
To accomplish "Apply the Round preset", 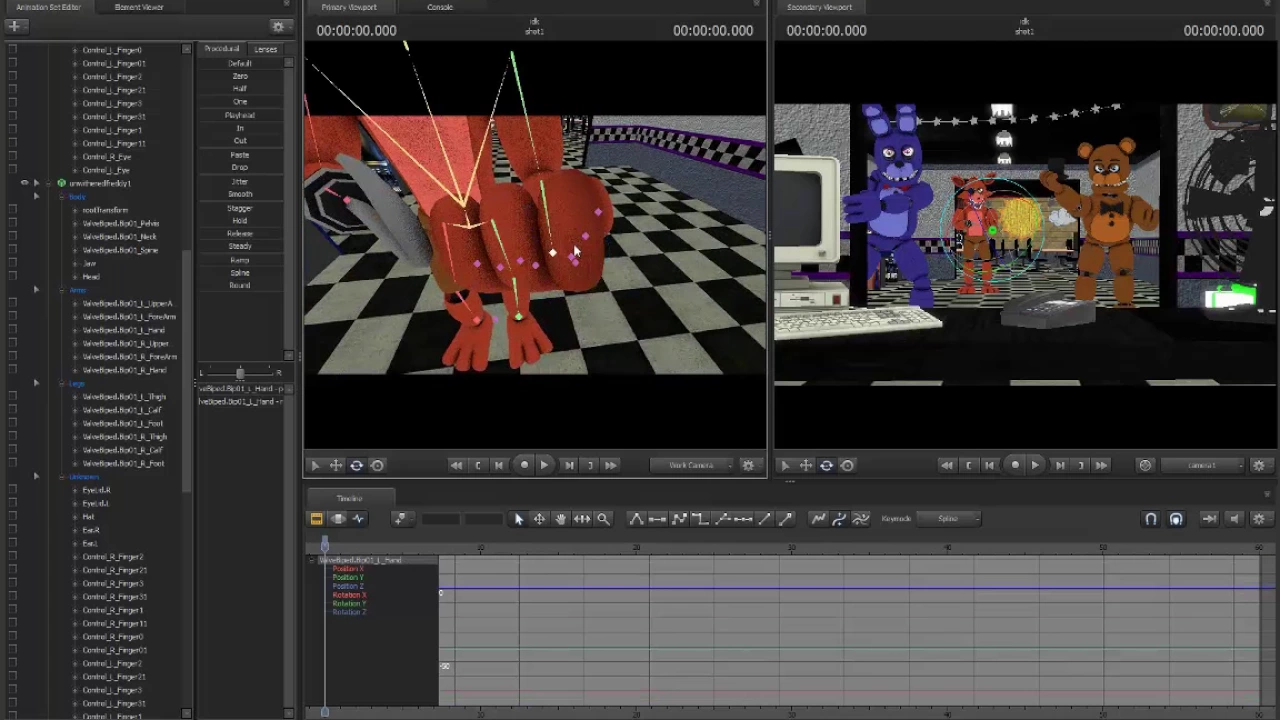I will tap(240, 285).
